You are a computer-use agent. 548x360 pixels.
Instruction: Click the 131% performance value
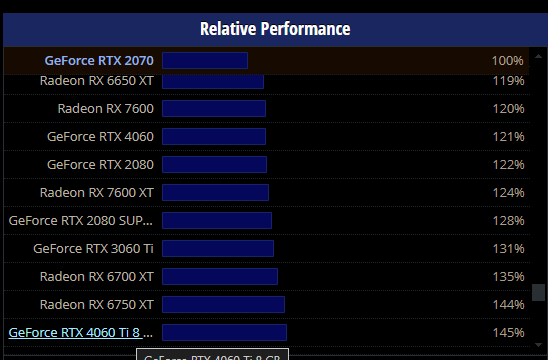click(508, 249)
